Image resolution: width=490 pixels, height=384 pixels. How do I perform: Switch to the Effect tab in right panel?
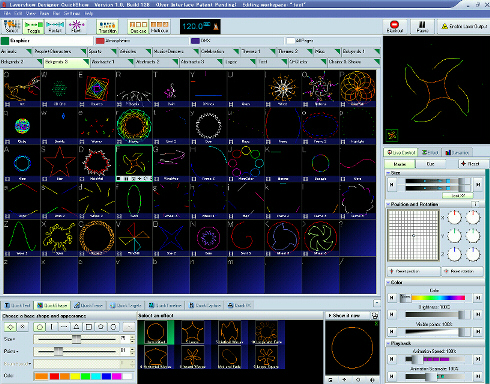point(430,153)
